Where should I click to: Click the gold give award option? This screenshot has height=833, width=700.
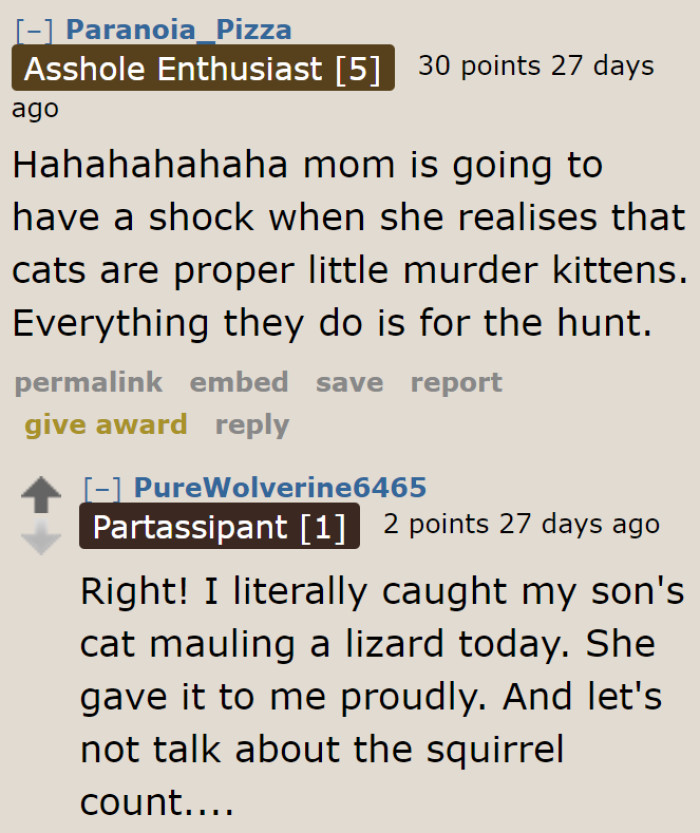(106, 424)
